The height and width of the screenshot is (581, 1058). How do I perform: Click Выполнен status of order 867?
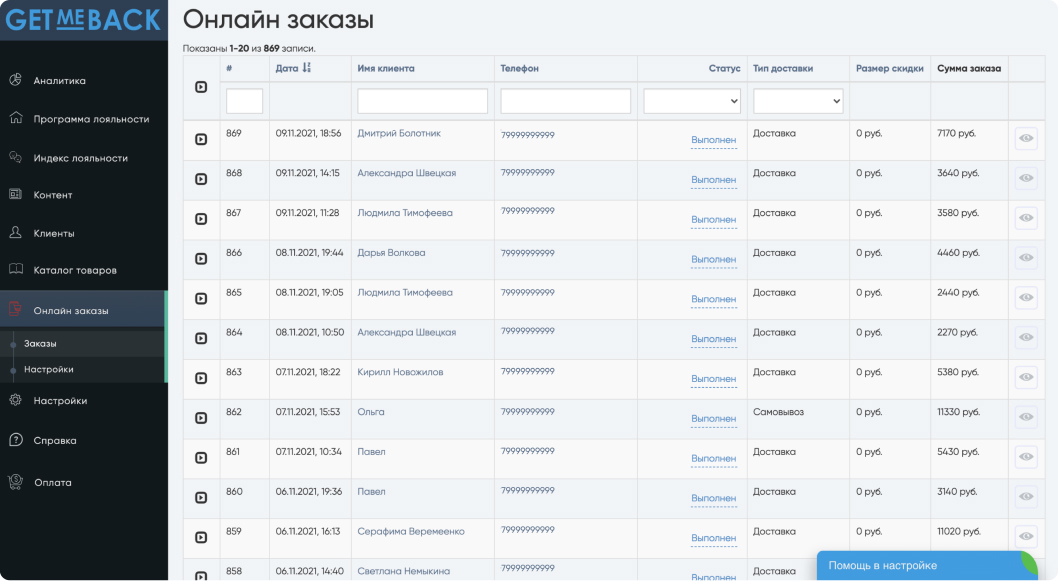713,220
